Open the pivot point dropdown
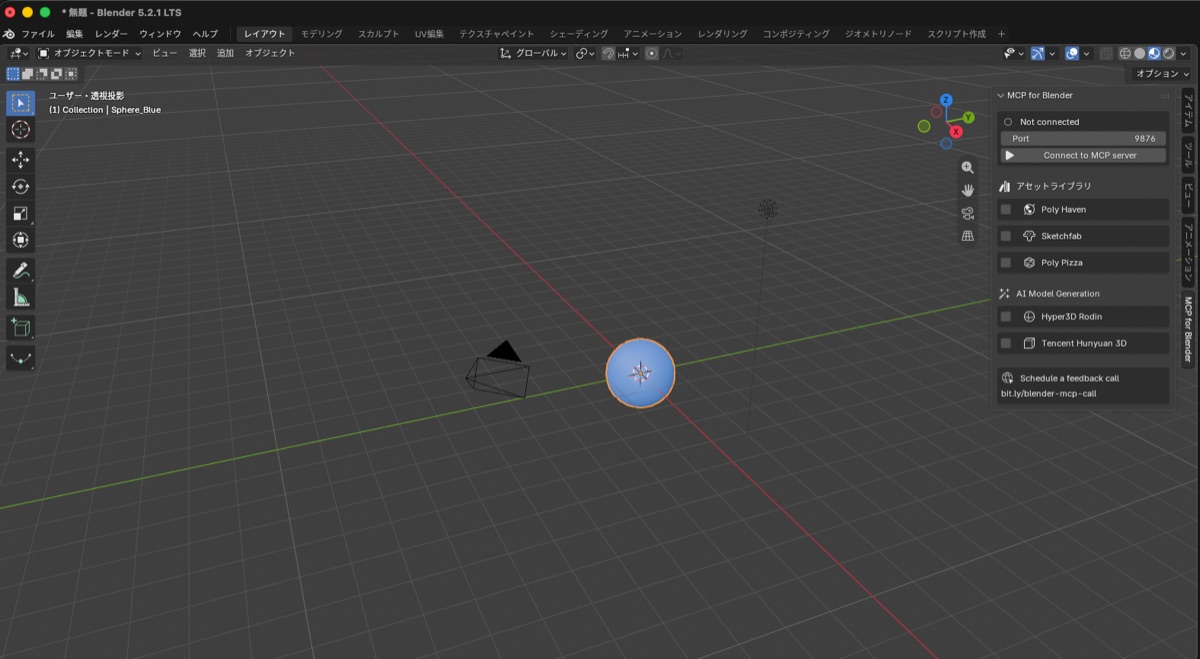This screenshot has height=659, width=1200. [585, 53]
